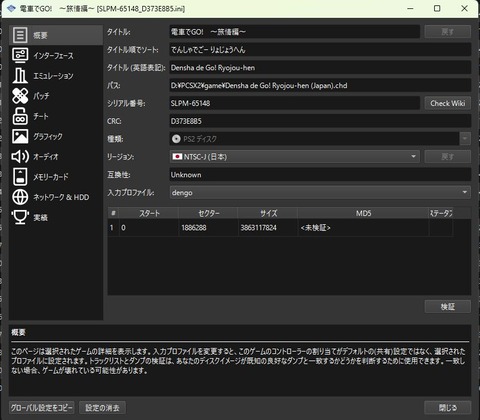
Task: Click the タイトル順でソート input field
Action: (320, 50)
